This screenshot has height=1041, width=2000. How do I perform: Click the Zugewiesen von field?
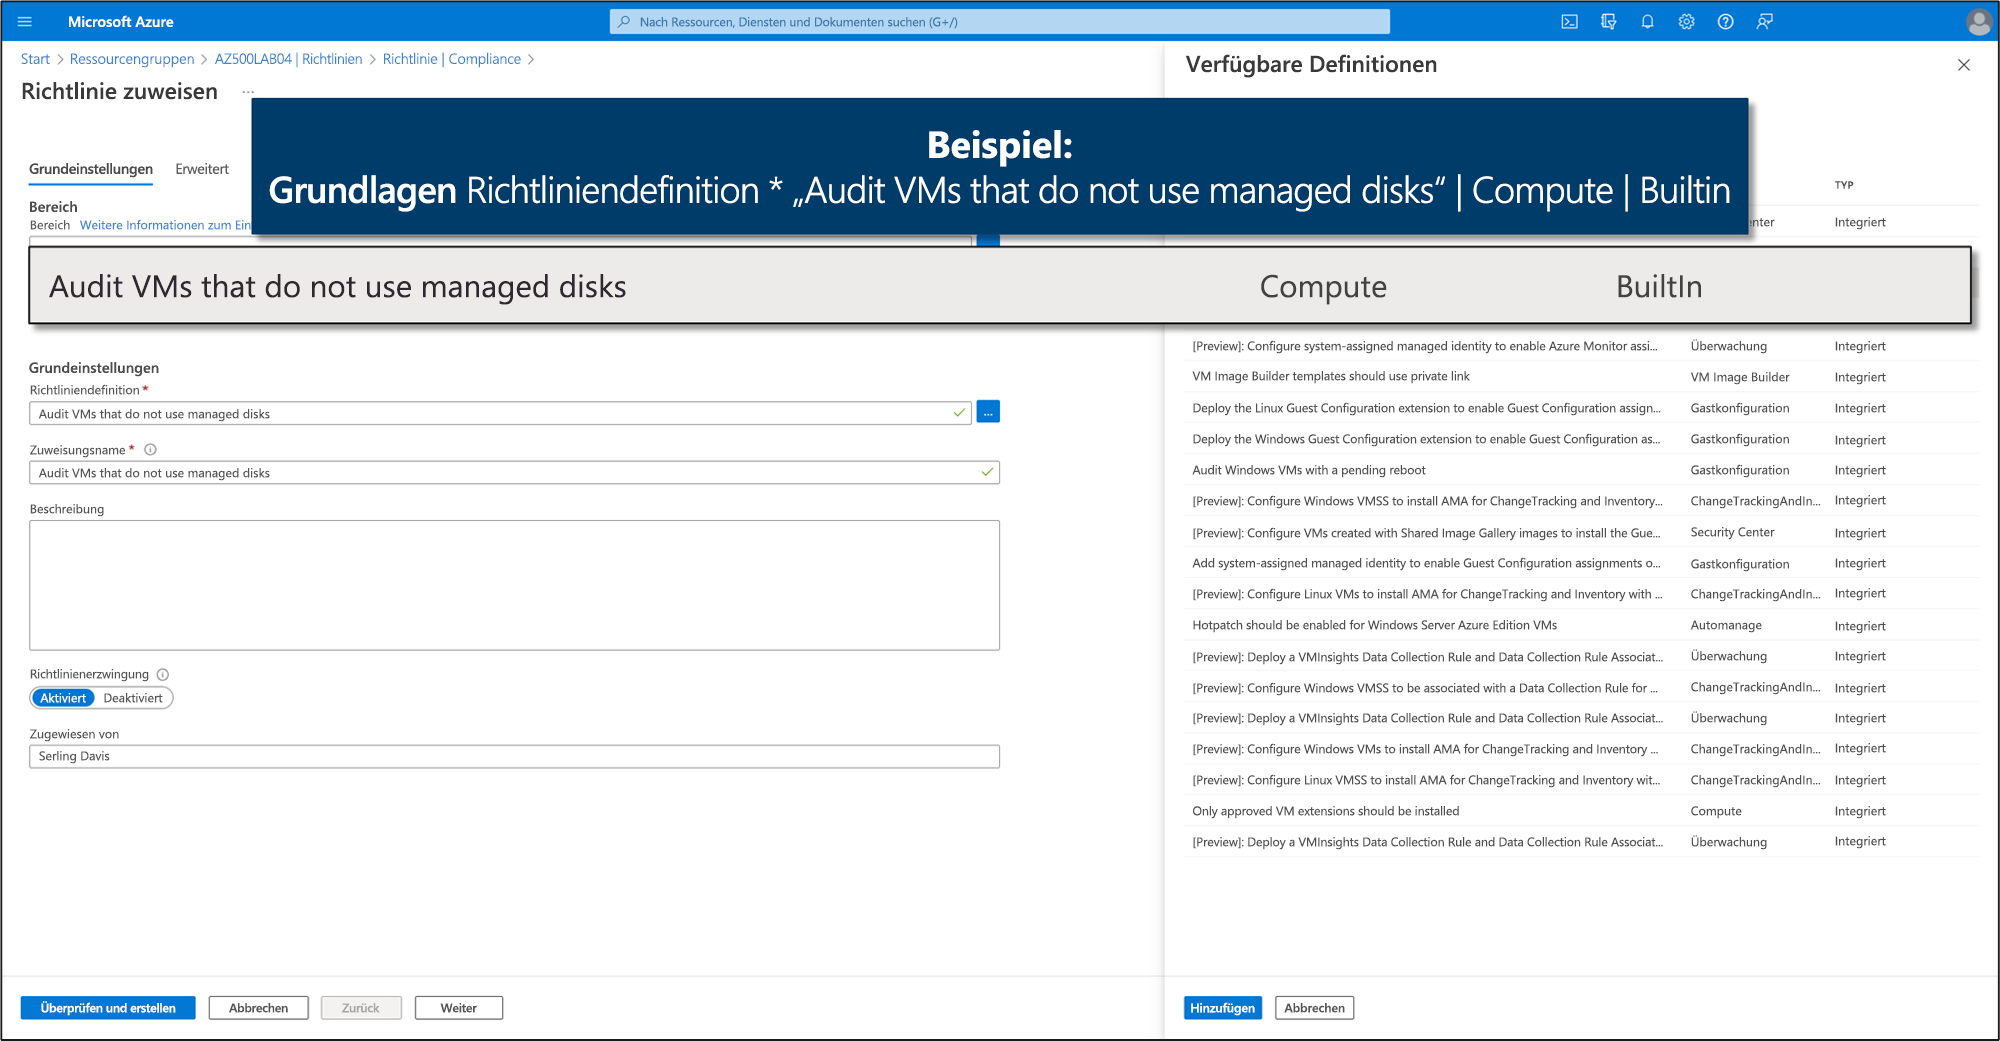tap(514, 756)
